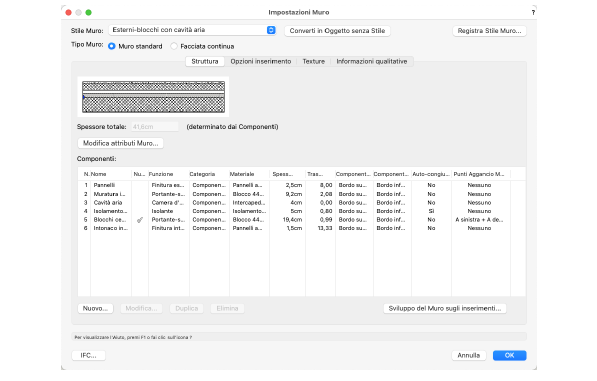Click the 19,4cm thickness cell

coord(292,220)
